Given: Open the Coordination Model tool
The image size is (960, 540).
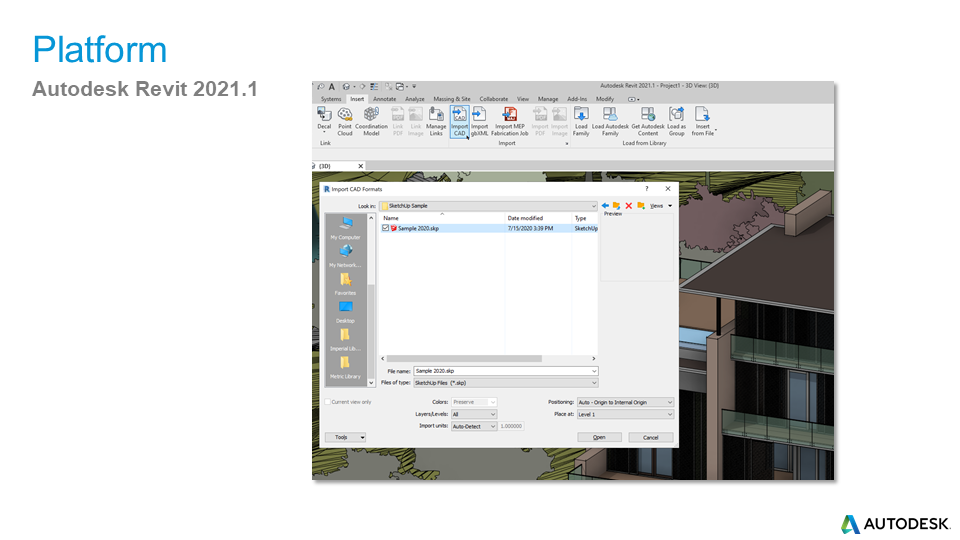Looking at the screenshot, I should (x=371, y=121).
